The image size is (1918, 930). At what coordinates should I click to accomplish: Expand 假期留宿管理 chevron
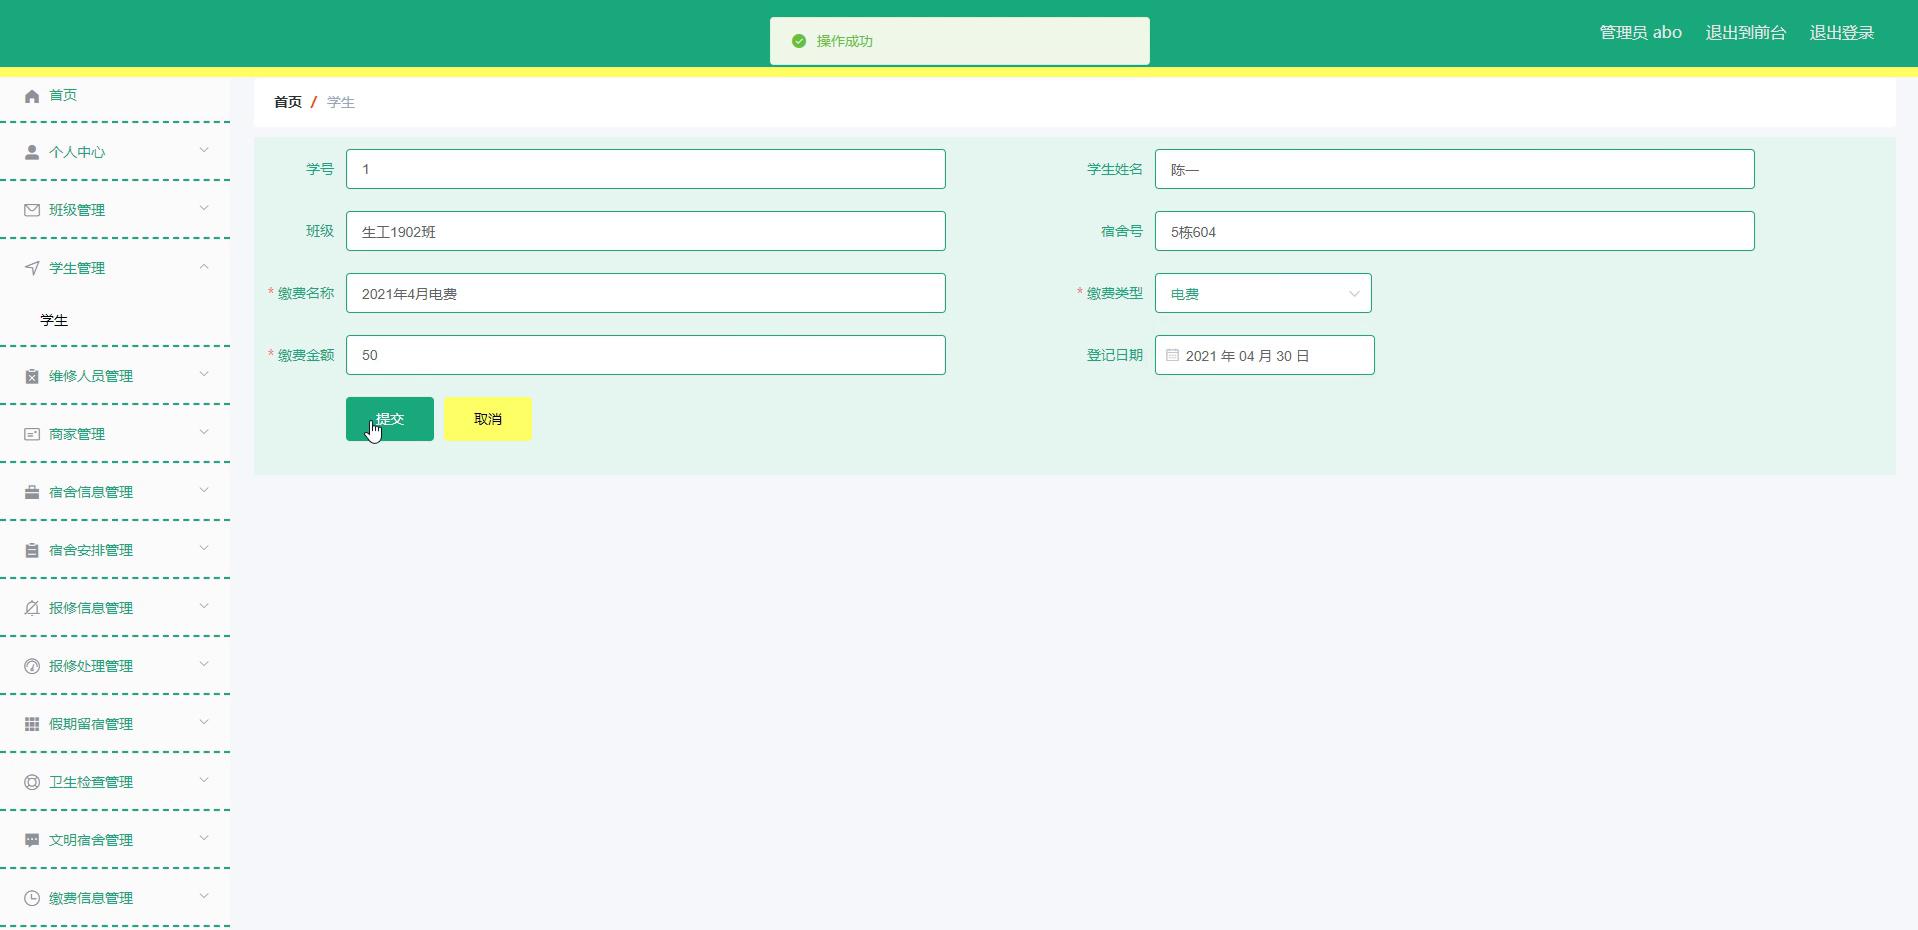pyautogui.click(x=204, y=722)
